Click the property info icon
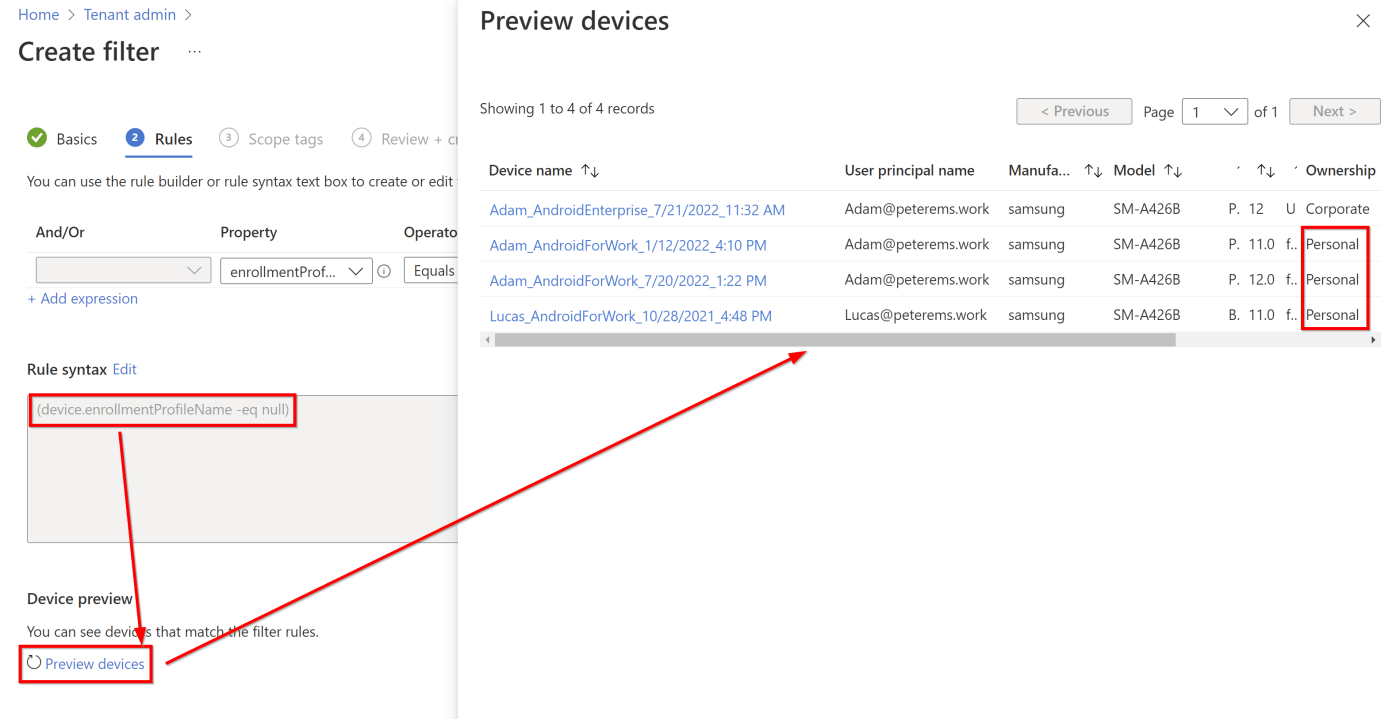The width and height of the screenshot is (1400, 719). tap(384, 271)
